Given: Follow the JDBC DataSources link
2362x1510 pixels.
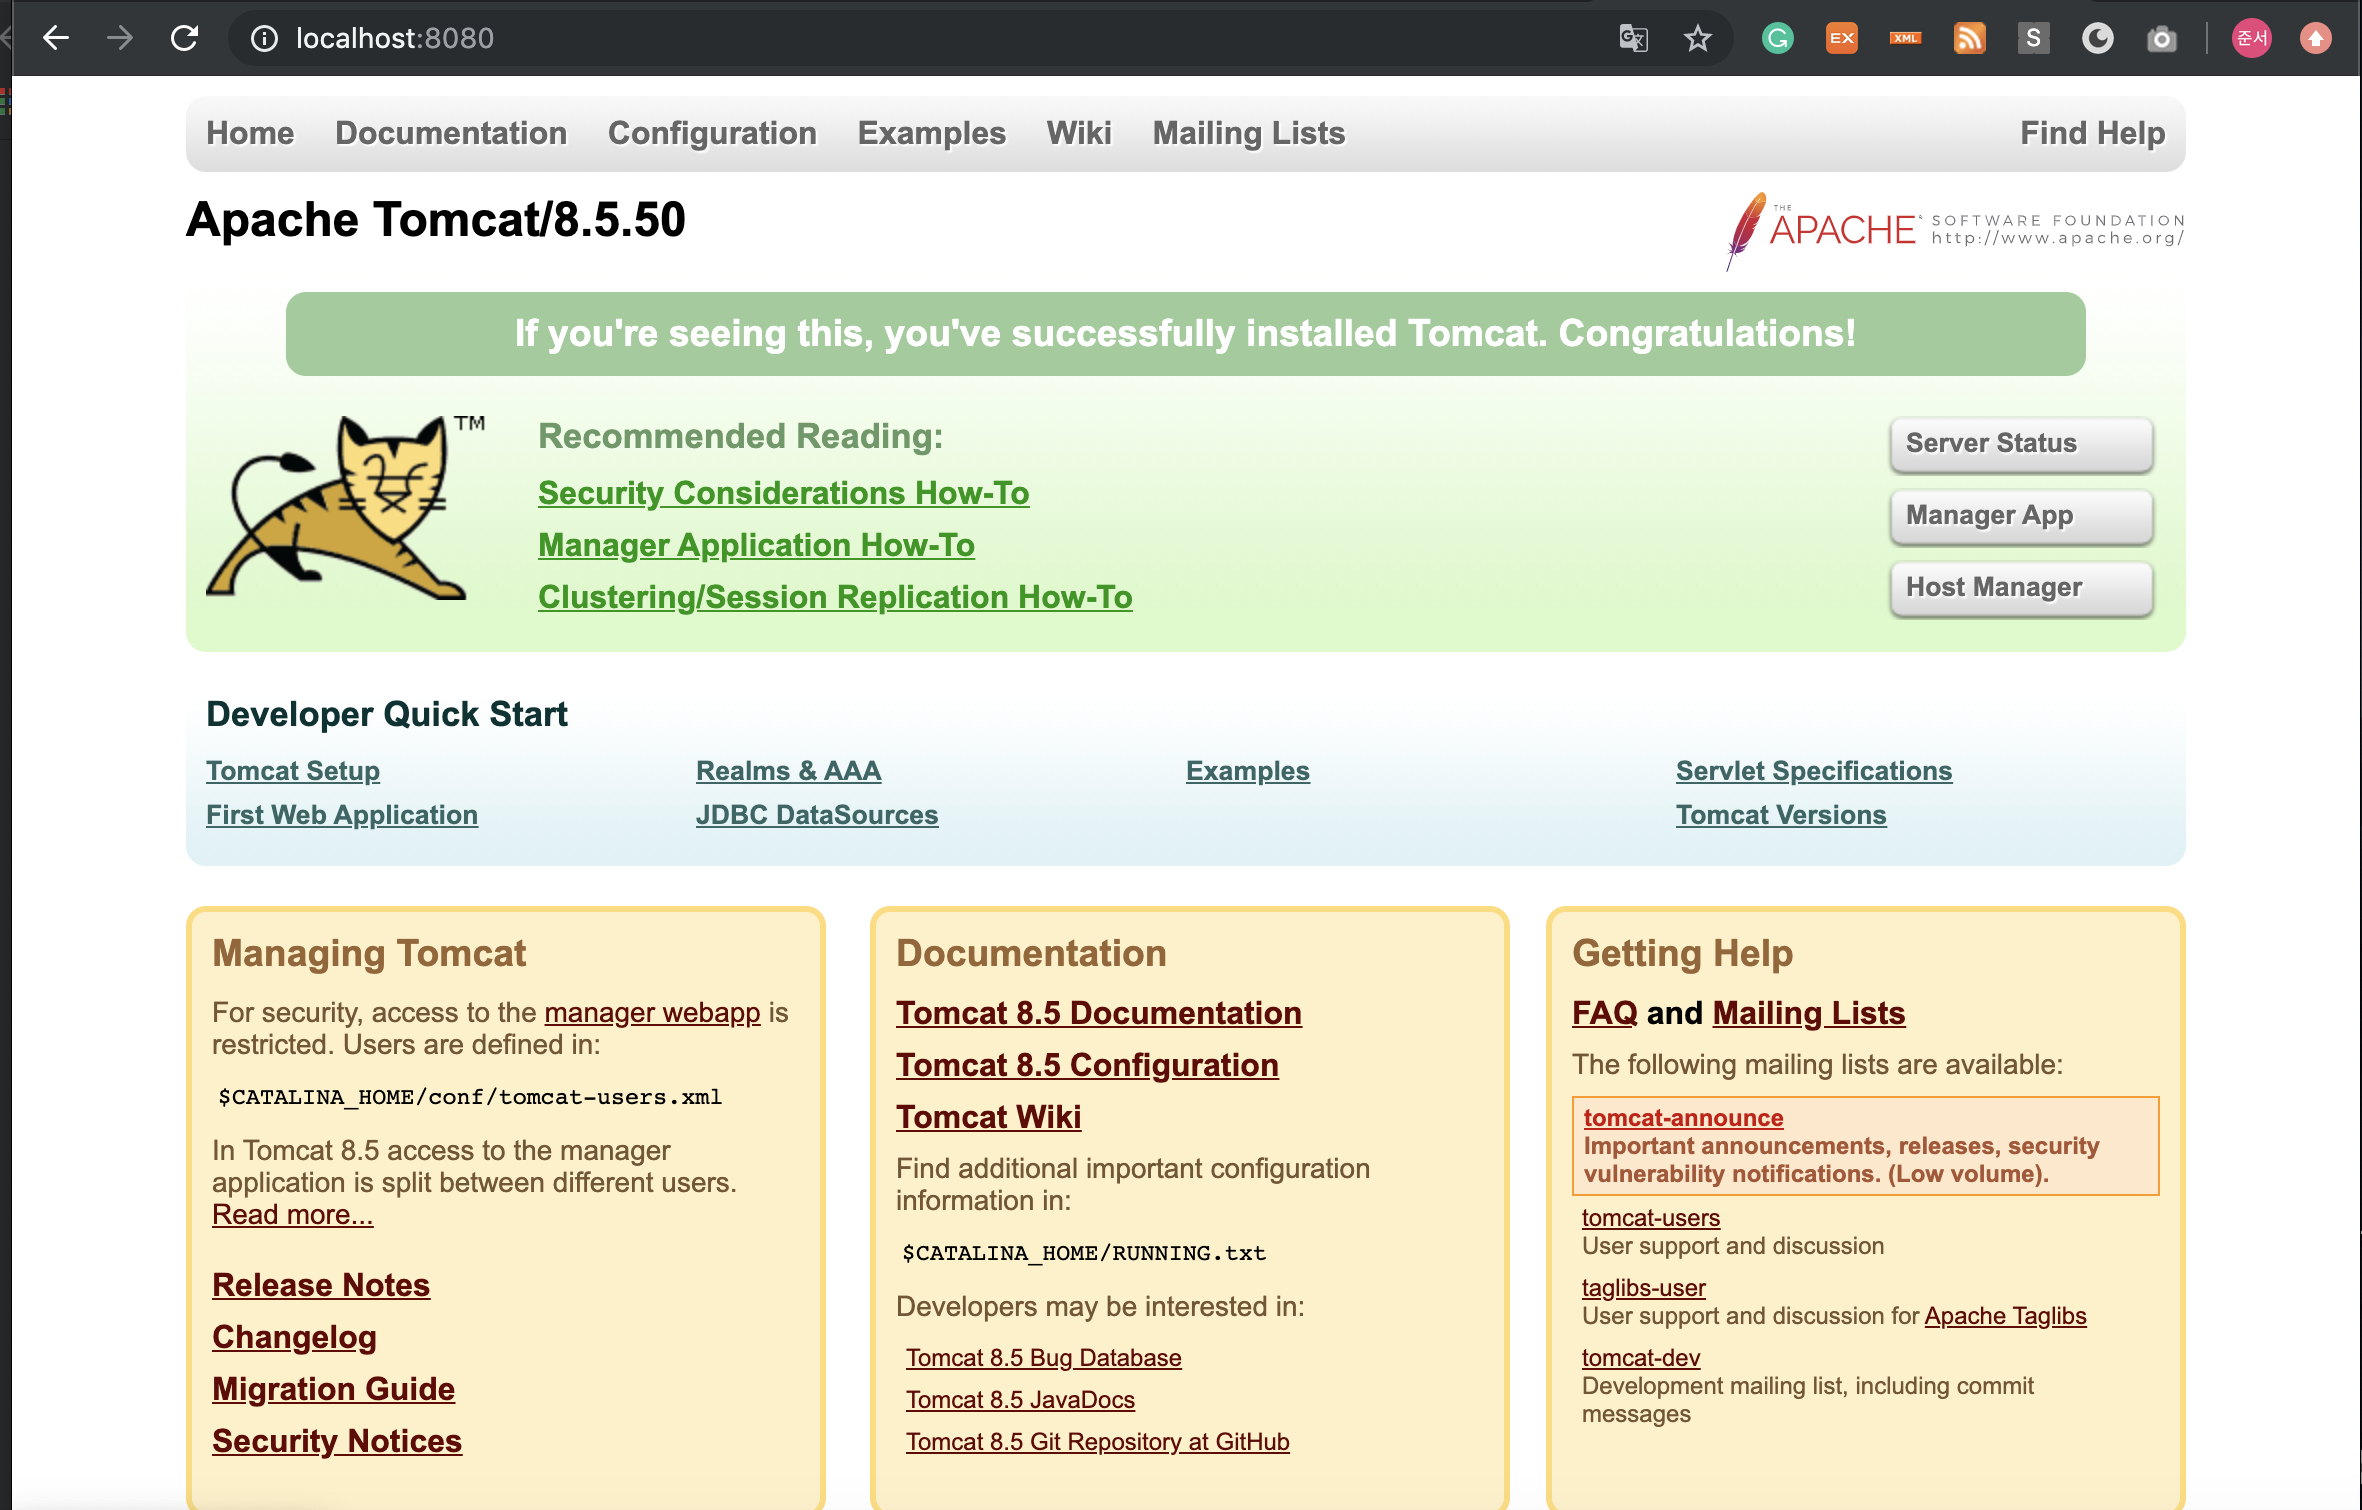Looking at the screenshot, I should (x=816, y=815).
